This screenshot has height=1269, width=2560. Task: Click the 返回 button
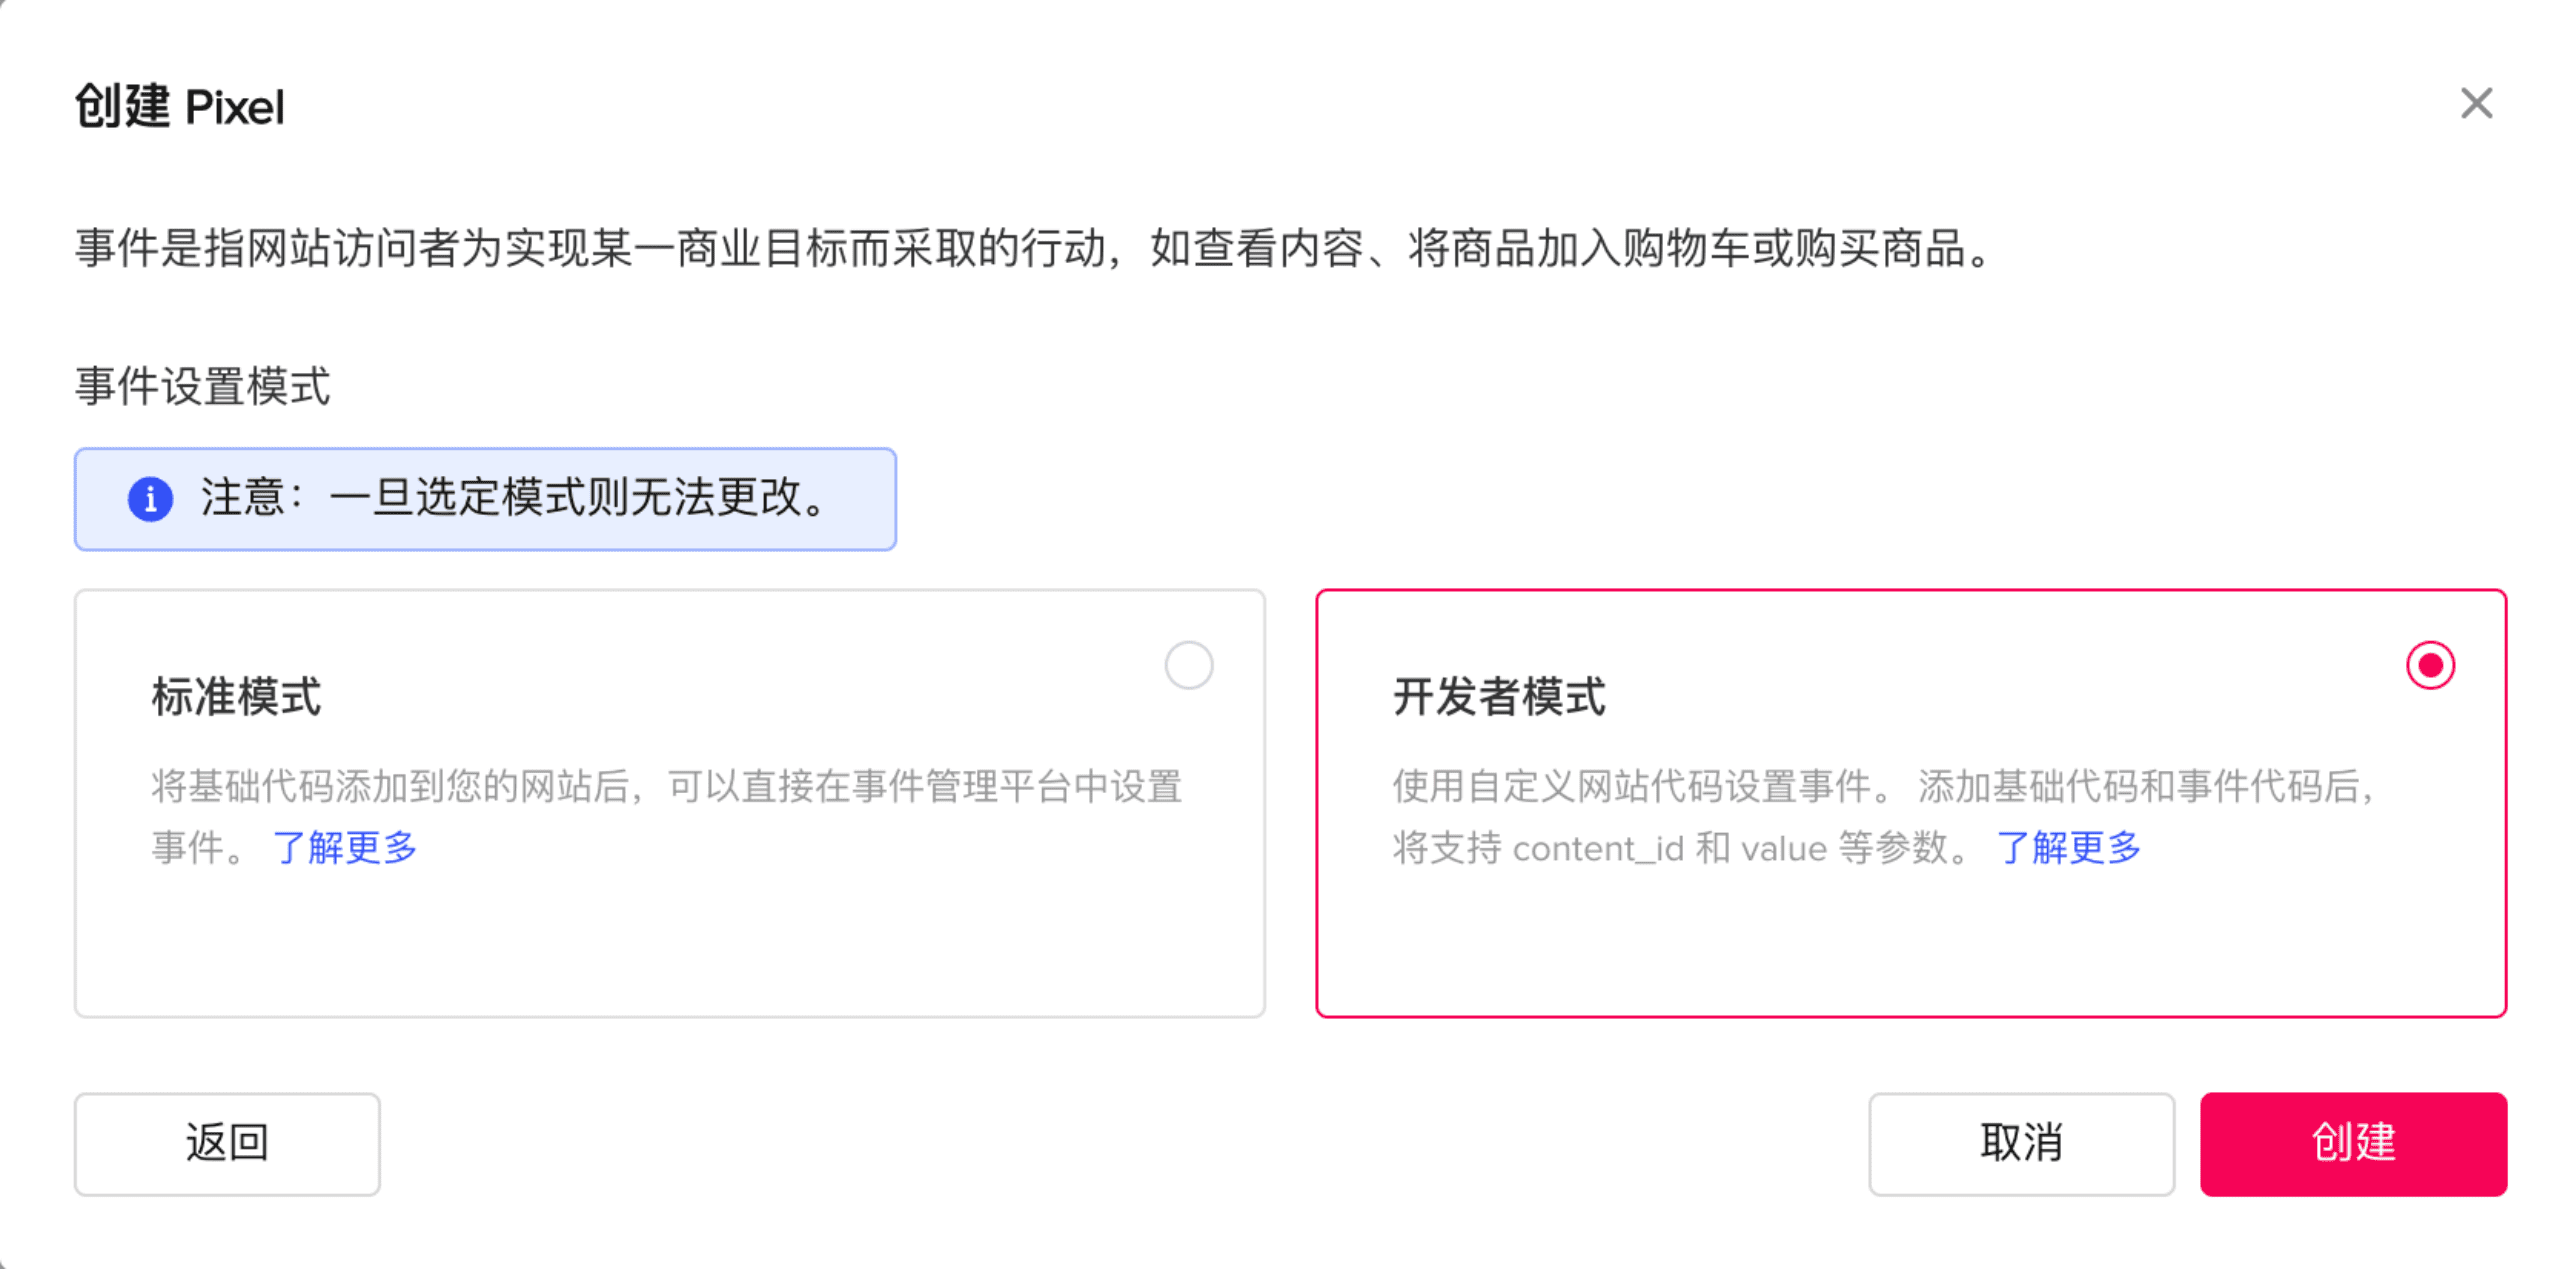(227, 1143)
